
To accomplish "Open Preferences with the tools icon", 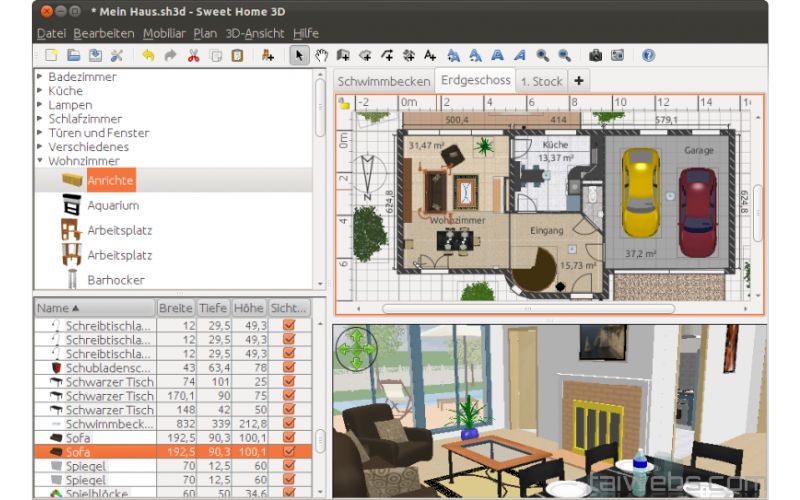I will pos(117,56).
